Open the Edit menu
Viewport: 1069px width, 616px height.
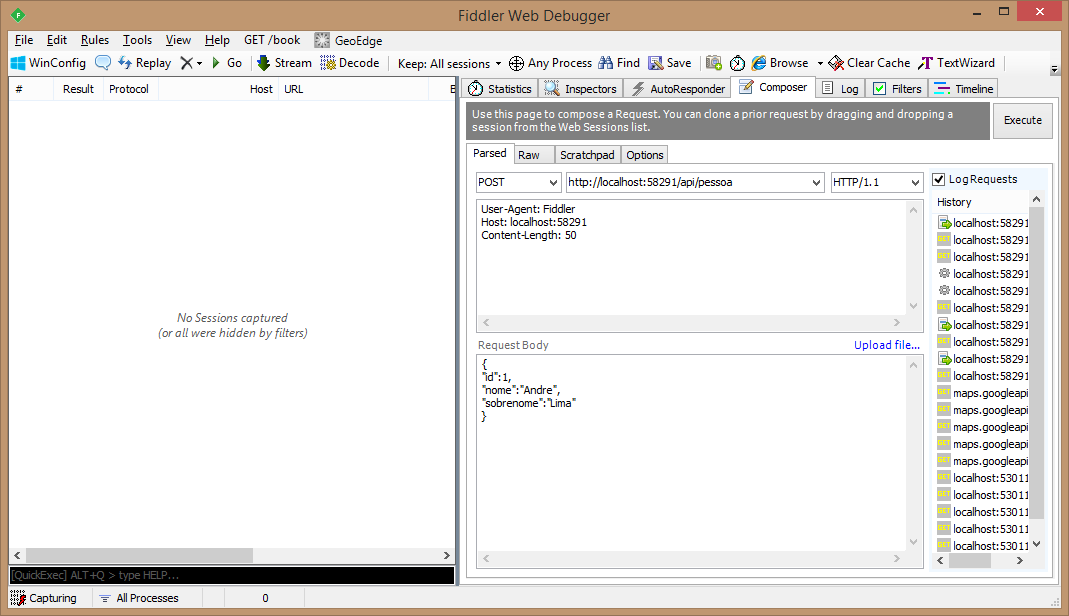click(x=57, y=40)
